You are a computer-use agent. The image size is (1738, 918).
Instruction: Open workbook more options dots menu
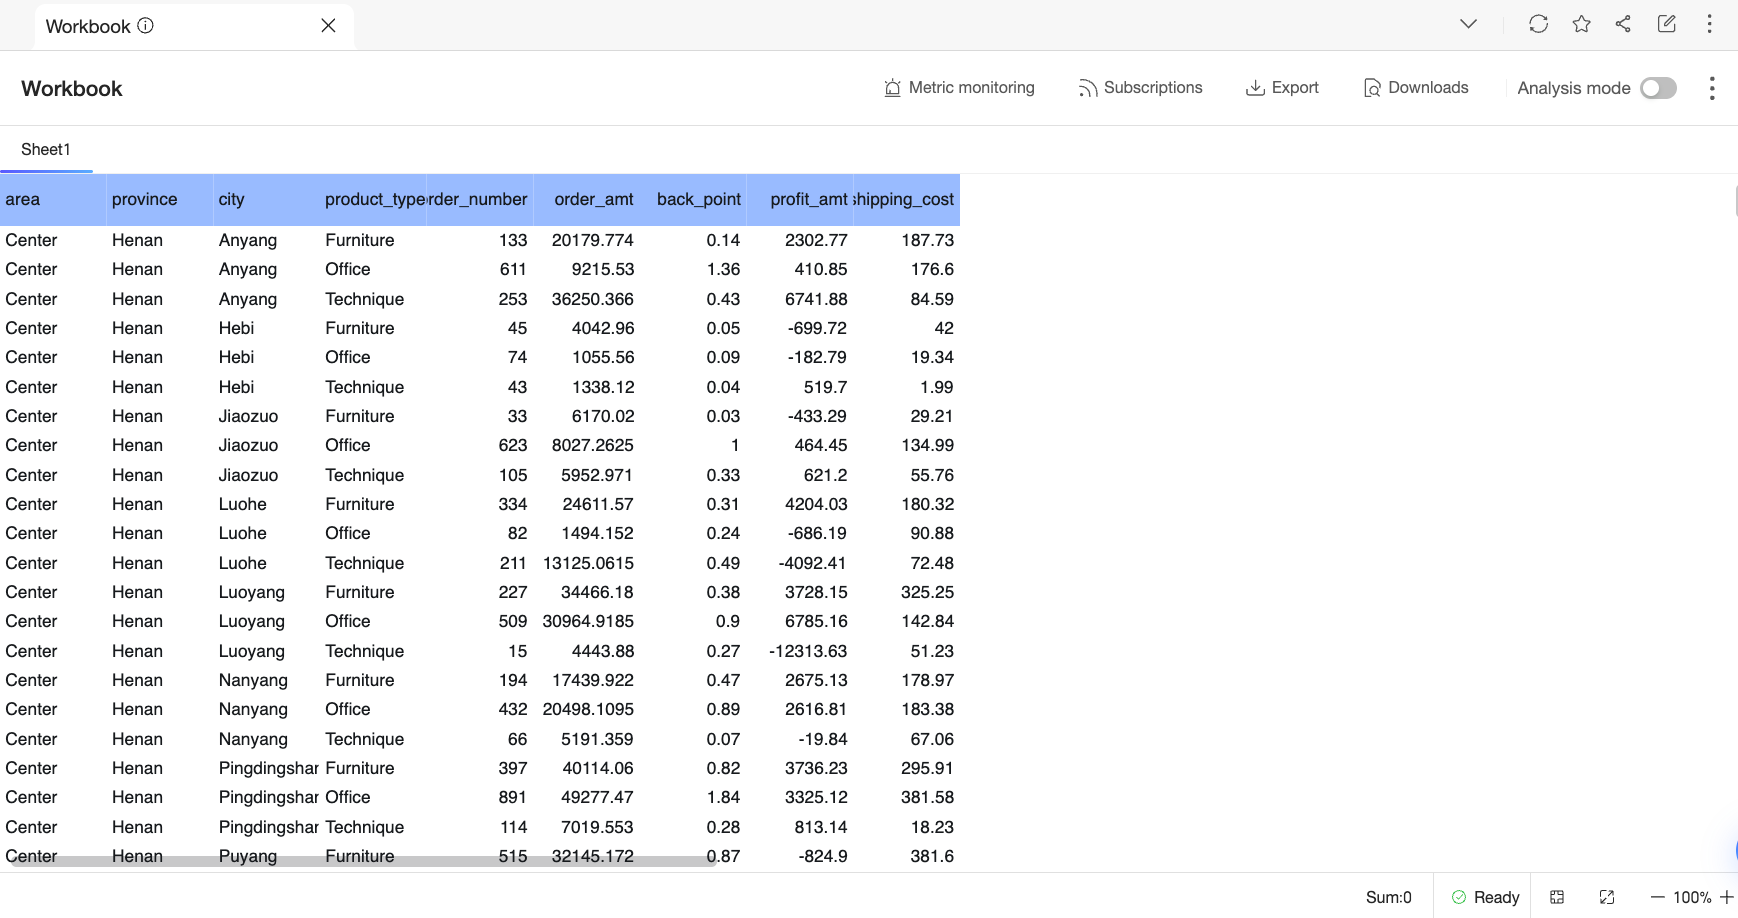1712,88
